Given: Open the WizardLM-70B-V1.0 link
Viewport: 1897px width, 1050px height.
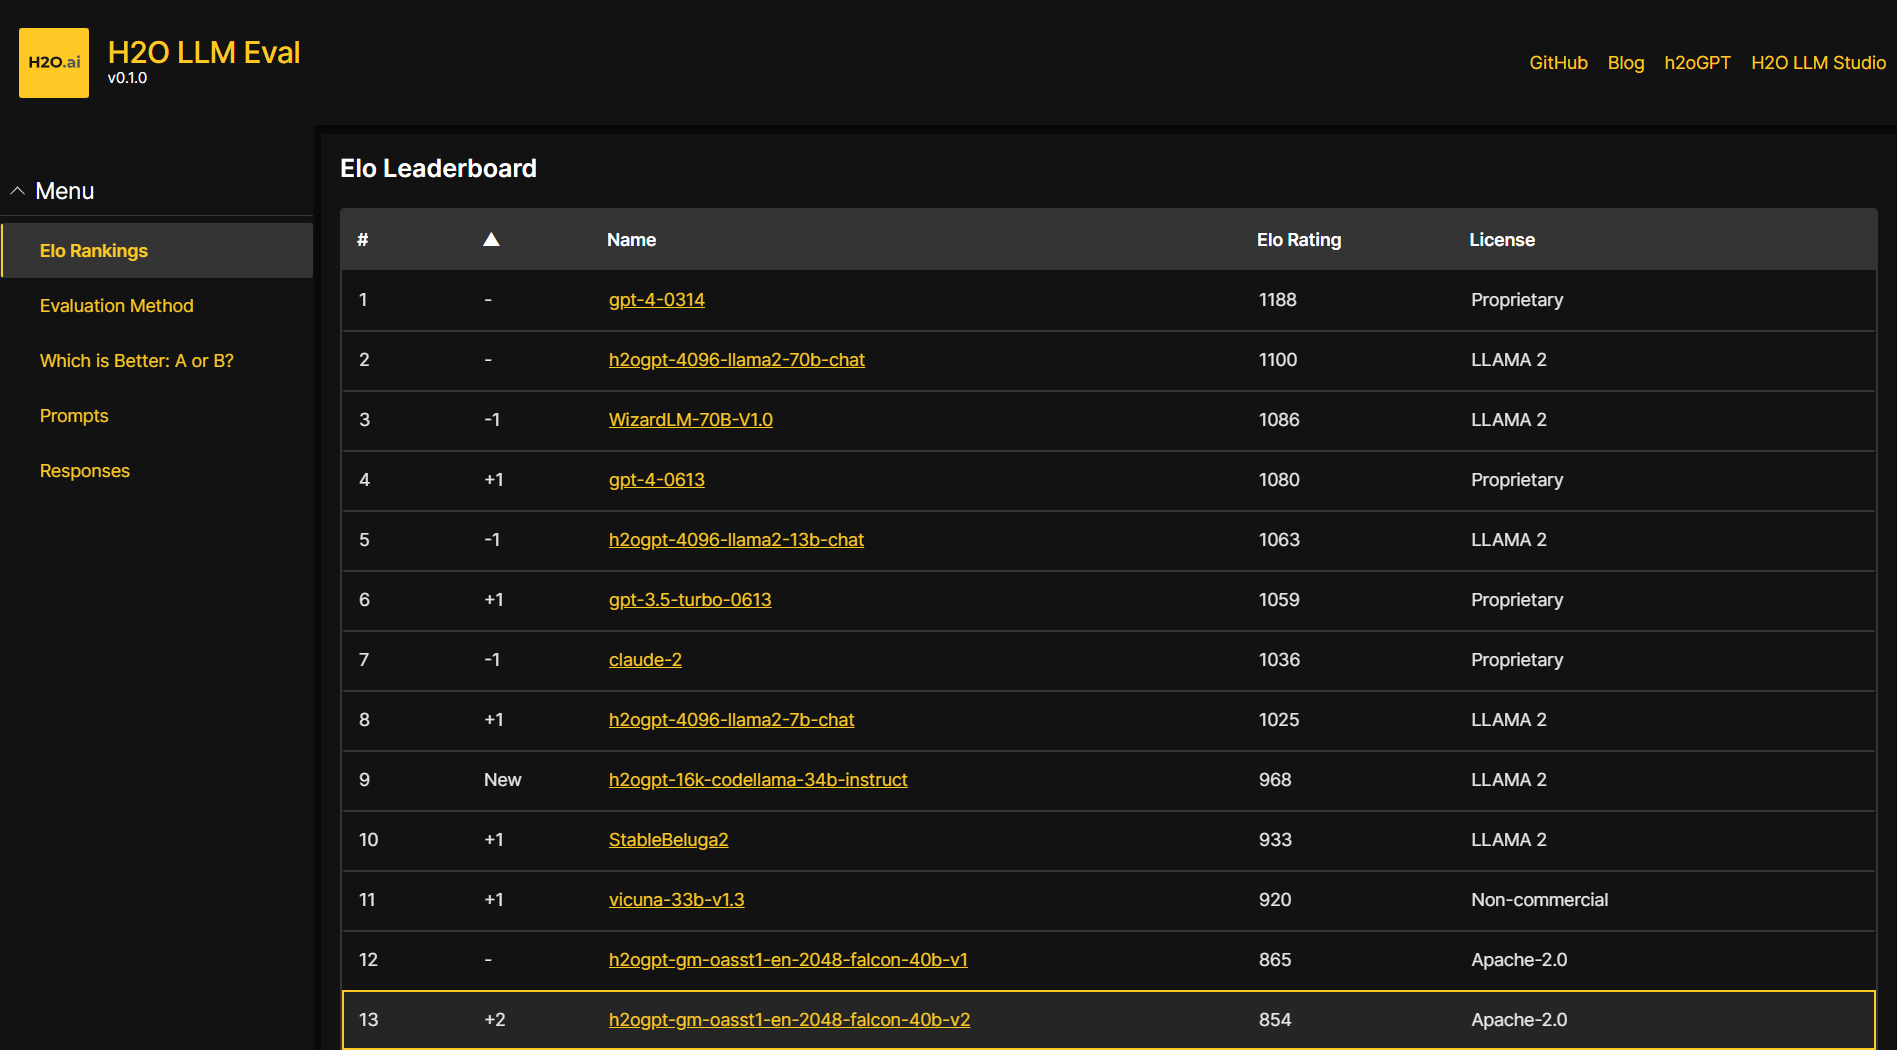Looking at the screenshot, I should click(691, 420).
